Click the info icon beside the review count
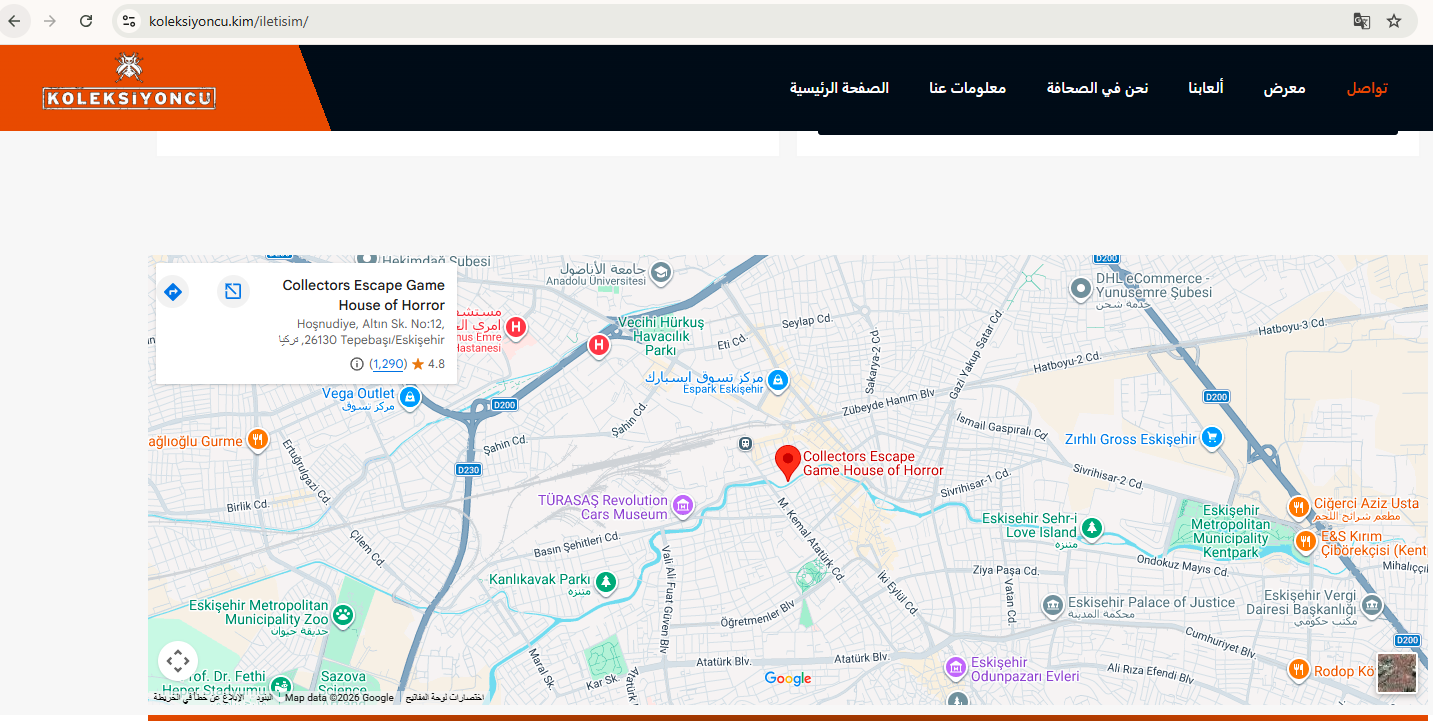 (357, 364)
